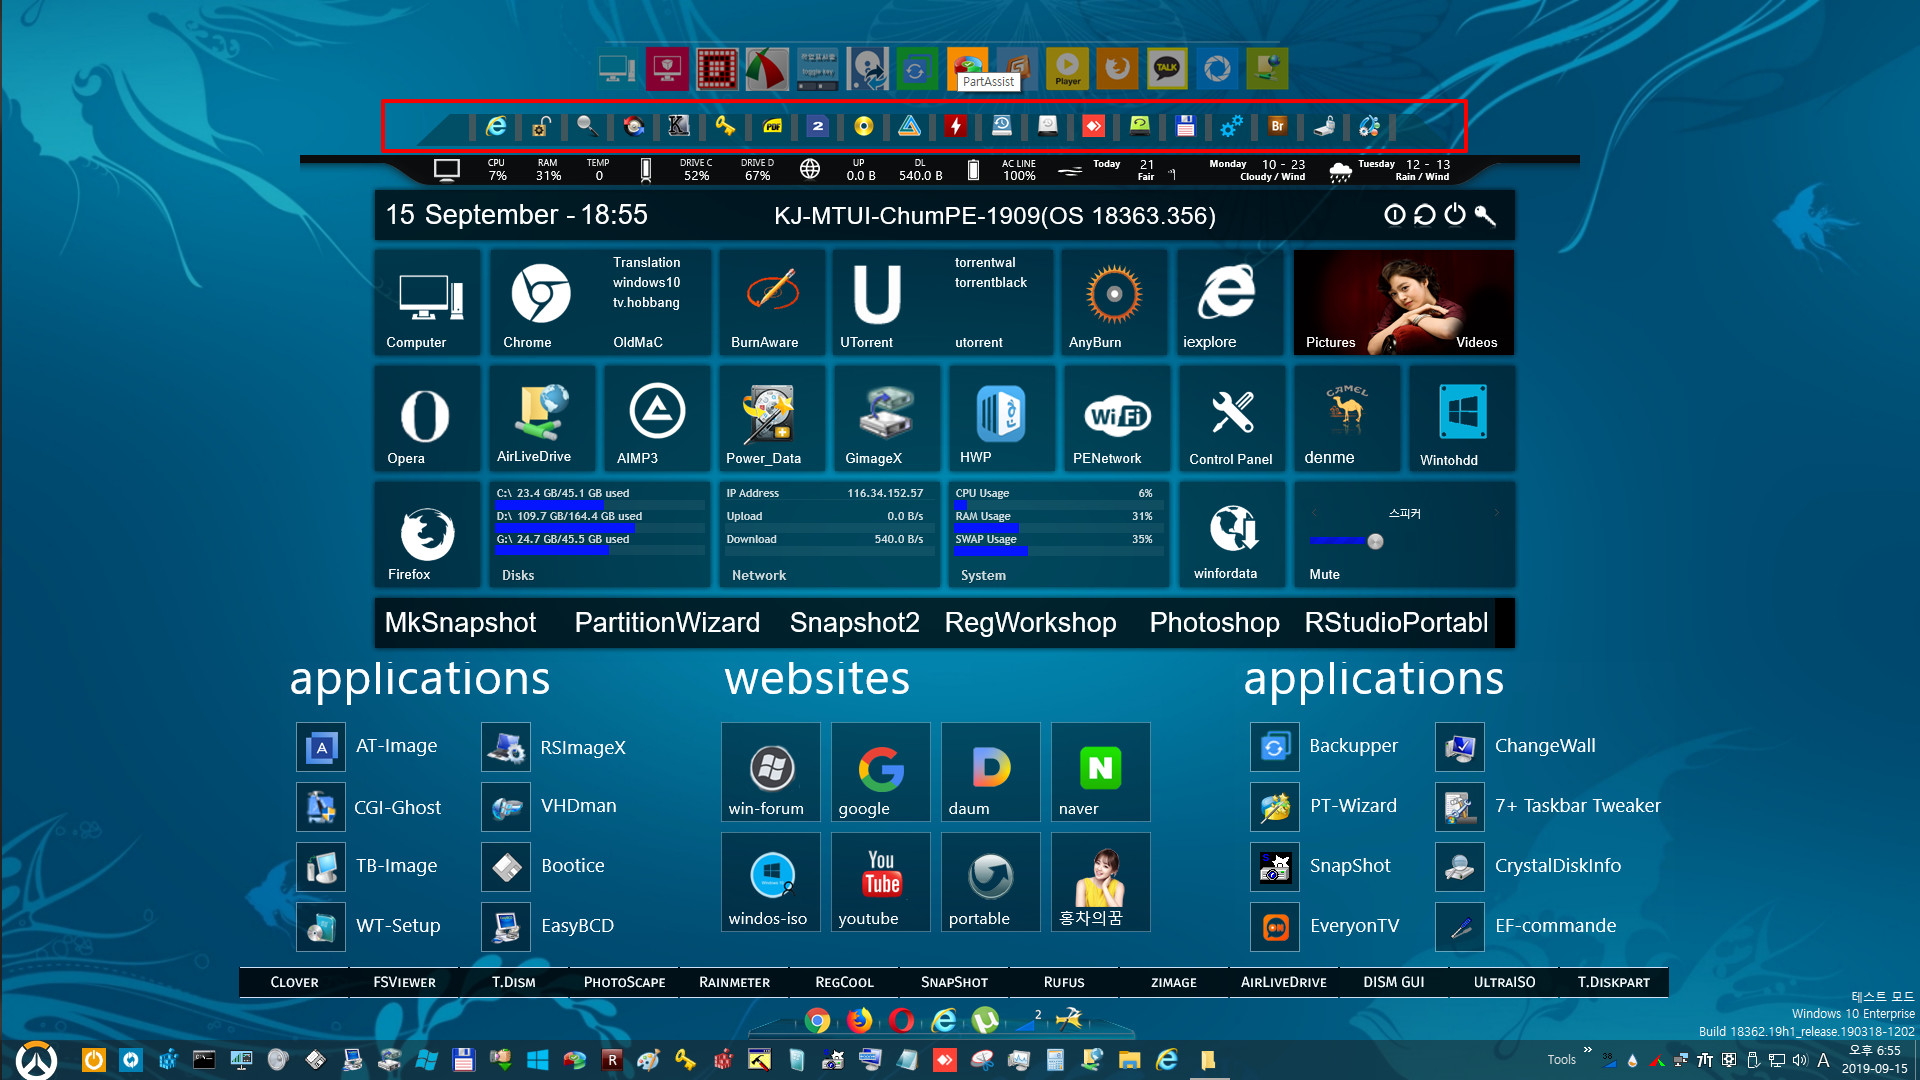The image size is (1920, 1080).
Task: Select Clover in the bottom launcher bar
Action: tap(294, 982)
